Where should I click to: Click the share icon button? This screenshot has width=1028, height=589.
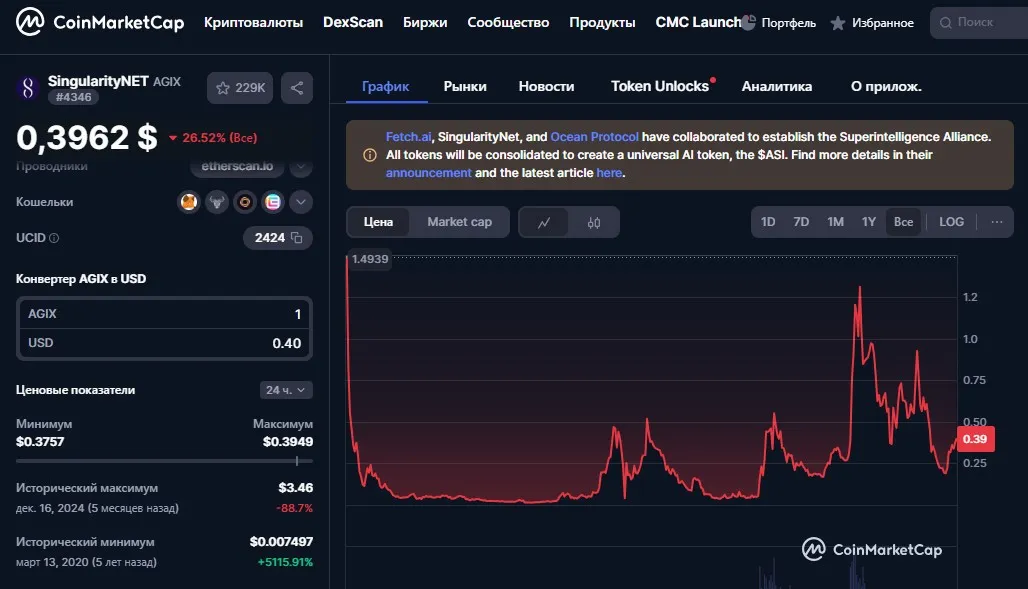coord(297,88)
